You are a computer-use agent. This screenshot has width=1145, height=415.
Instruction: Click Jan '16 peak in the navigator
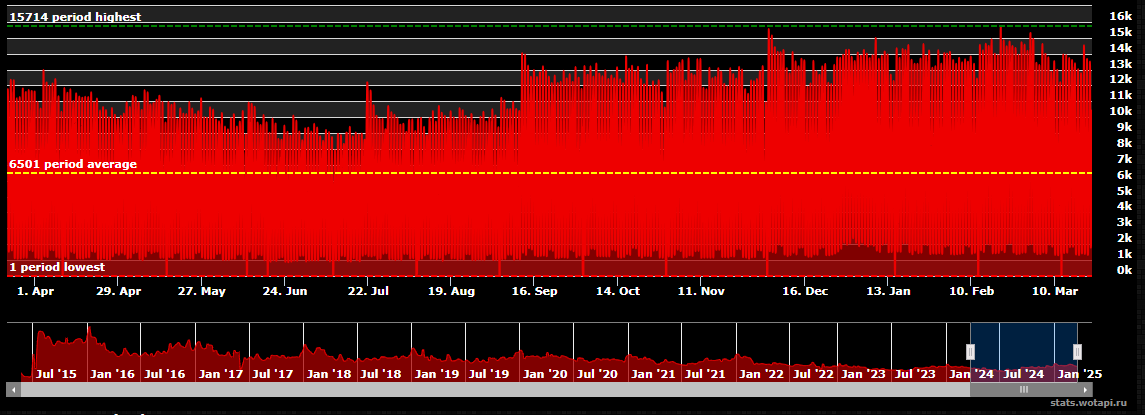(90, 331)
